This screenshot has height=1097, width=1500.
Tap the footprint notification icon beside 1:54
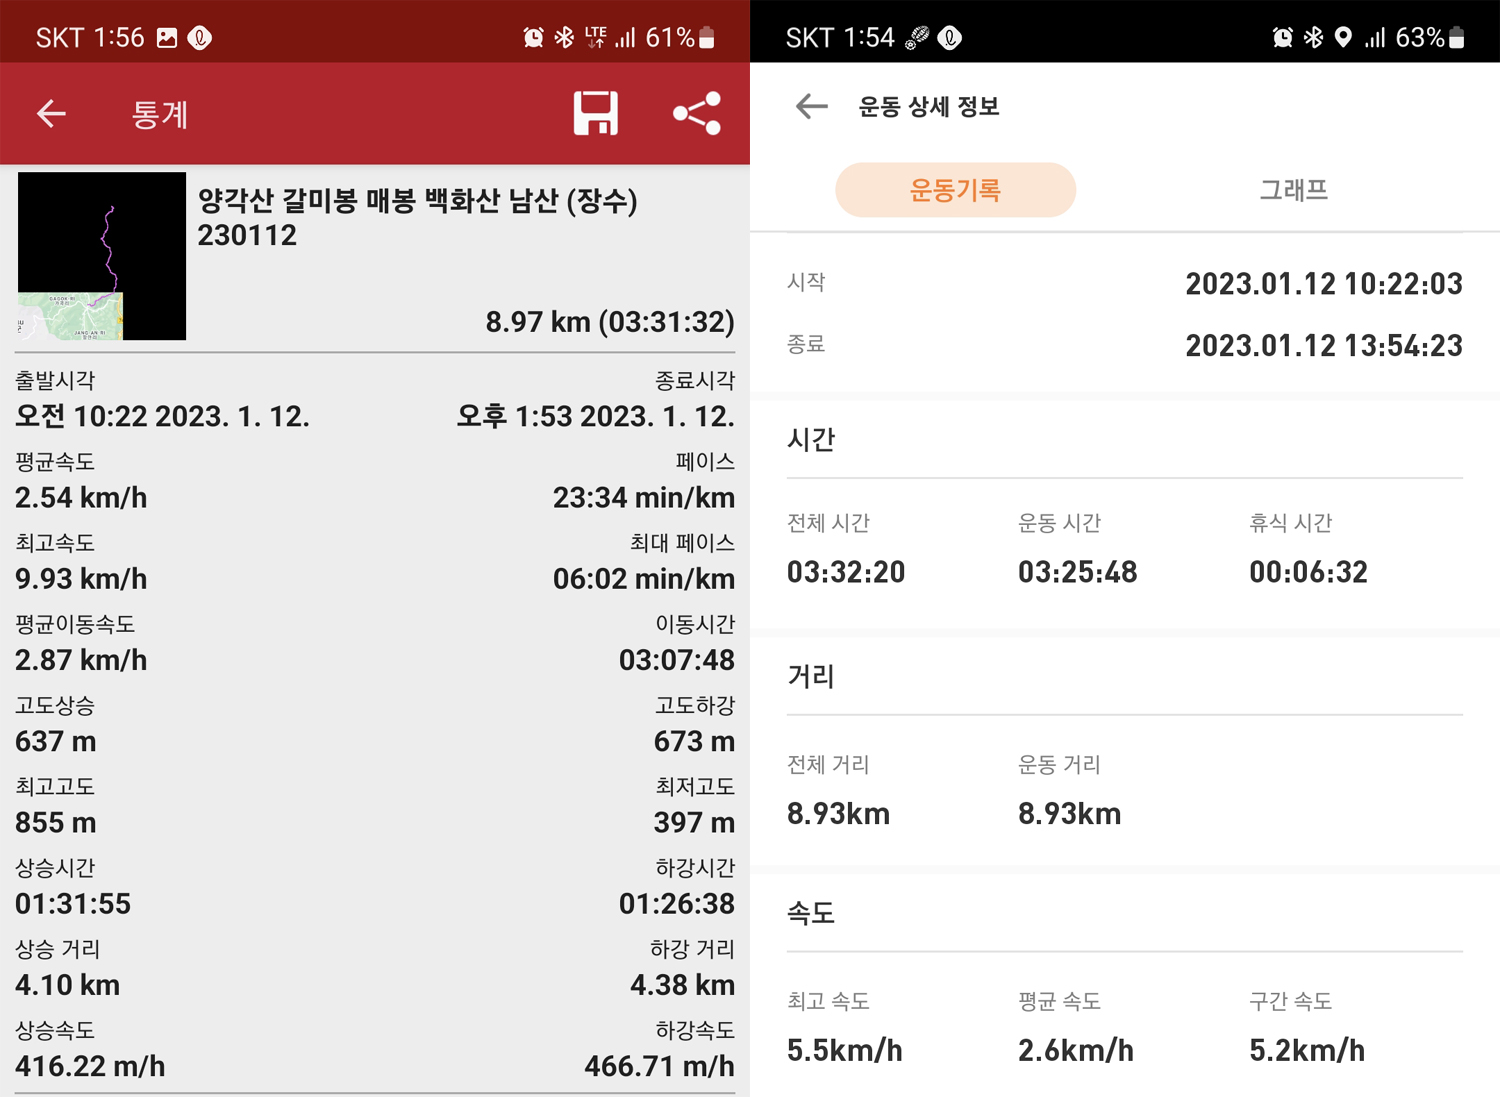(917, 38)
